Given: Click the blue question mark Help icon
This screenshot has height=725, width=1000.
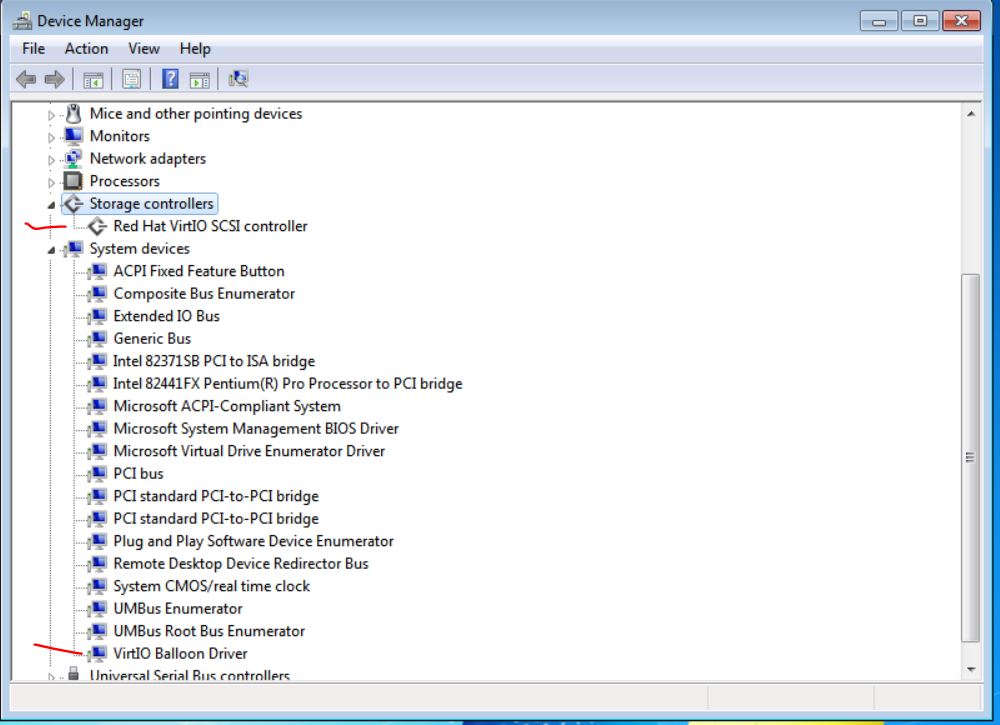Looking at the screenshot, I should (170, 78).
